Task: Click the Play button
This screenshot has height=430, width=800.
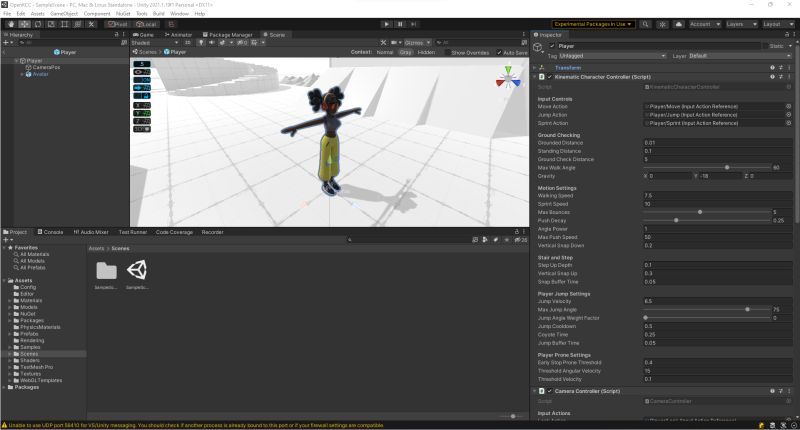Action: pos(386,24)
